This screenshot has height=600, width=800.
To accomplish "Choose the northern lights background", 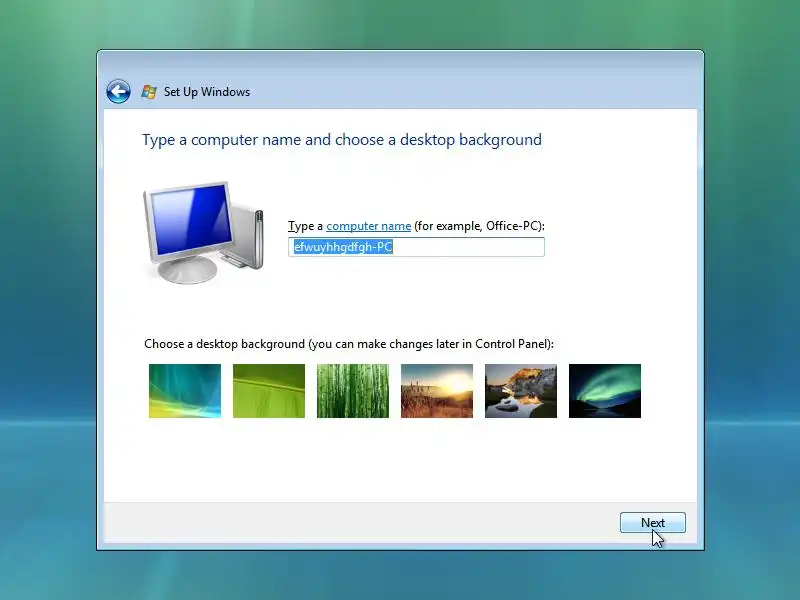I will (605, 391).
